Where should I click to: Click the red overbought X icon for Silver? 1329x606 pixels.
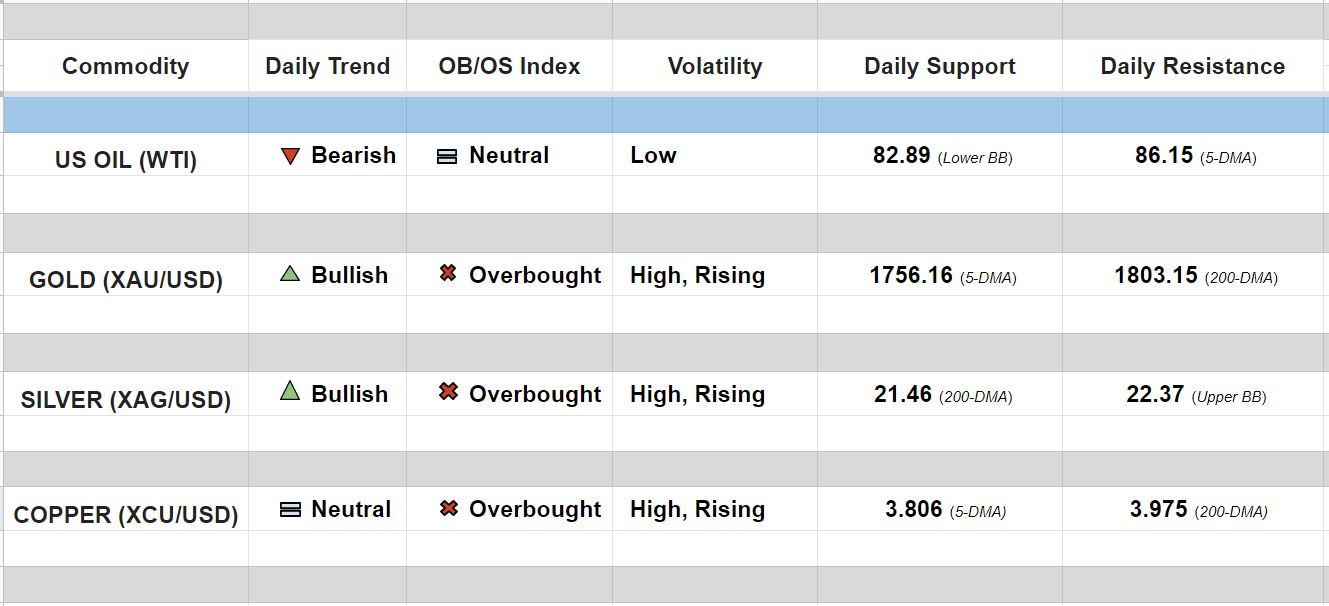[x=448, y=392]
